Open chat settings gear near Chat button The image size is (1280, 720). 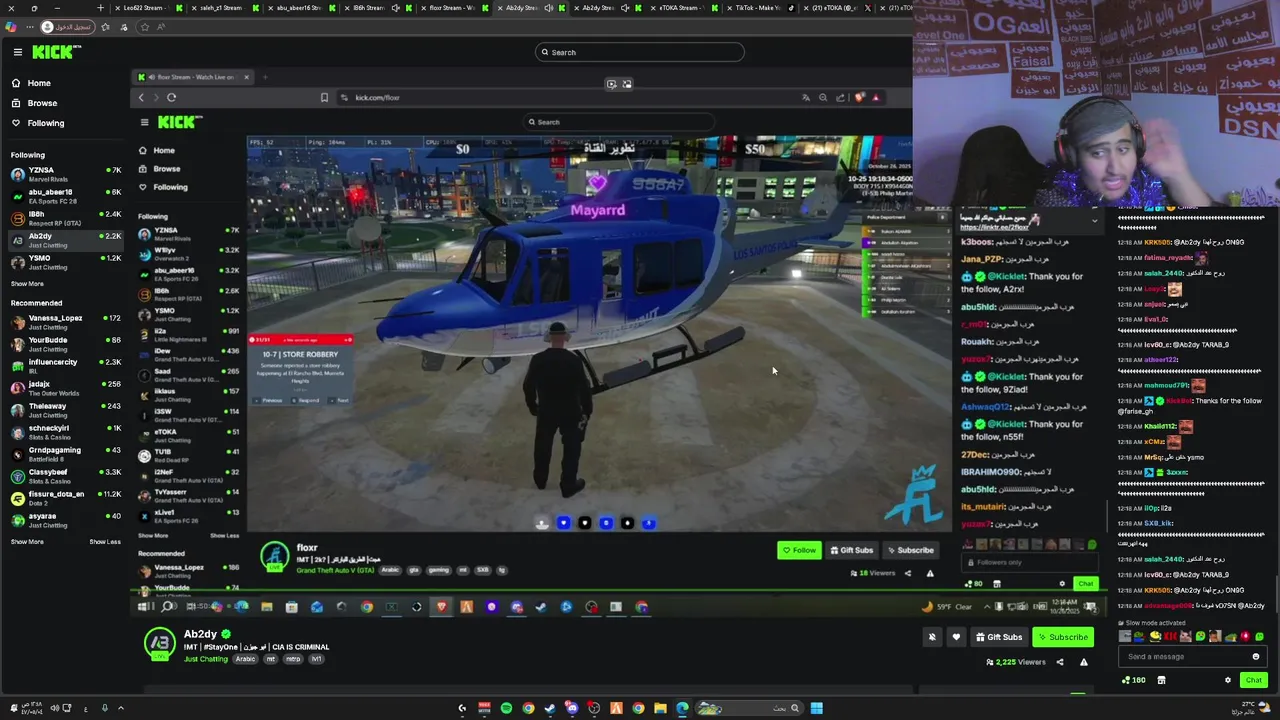(1228, 680)
